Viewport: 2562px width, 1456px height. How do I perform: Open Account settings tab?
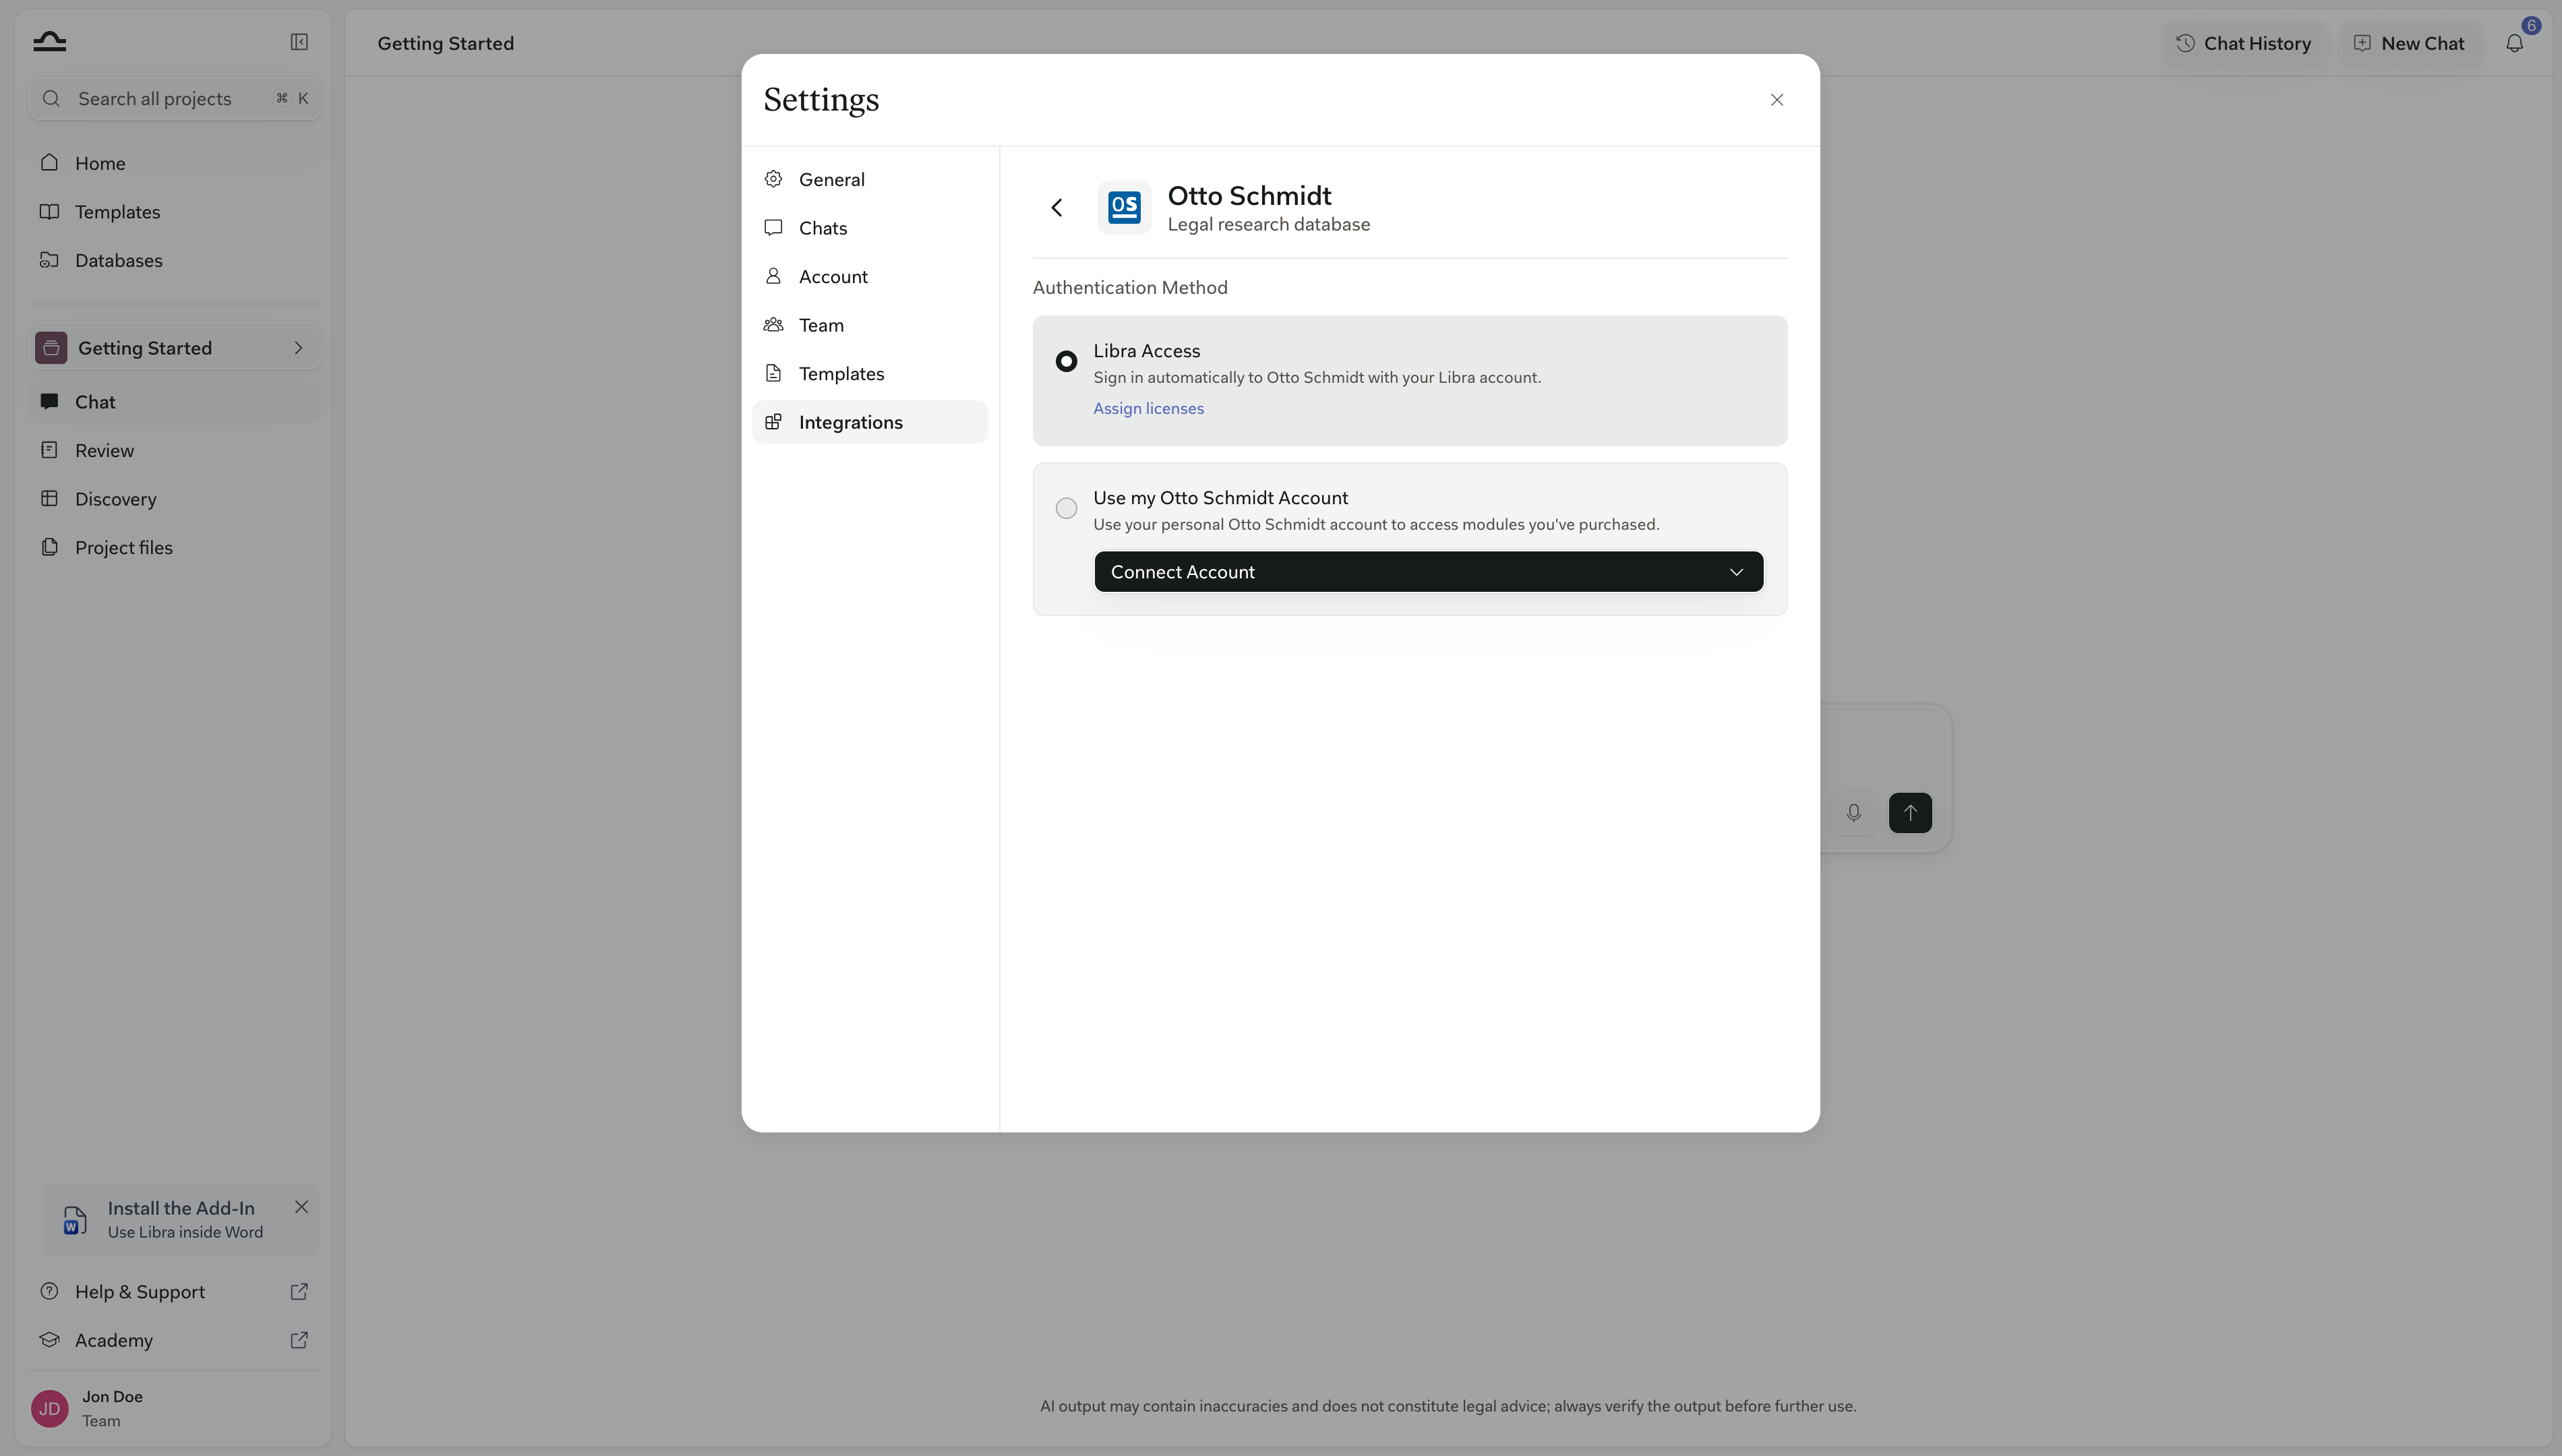[869, 276]
